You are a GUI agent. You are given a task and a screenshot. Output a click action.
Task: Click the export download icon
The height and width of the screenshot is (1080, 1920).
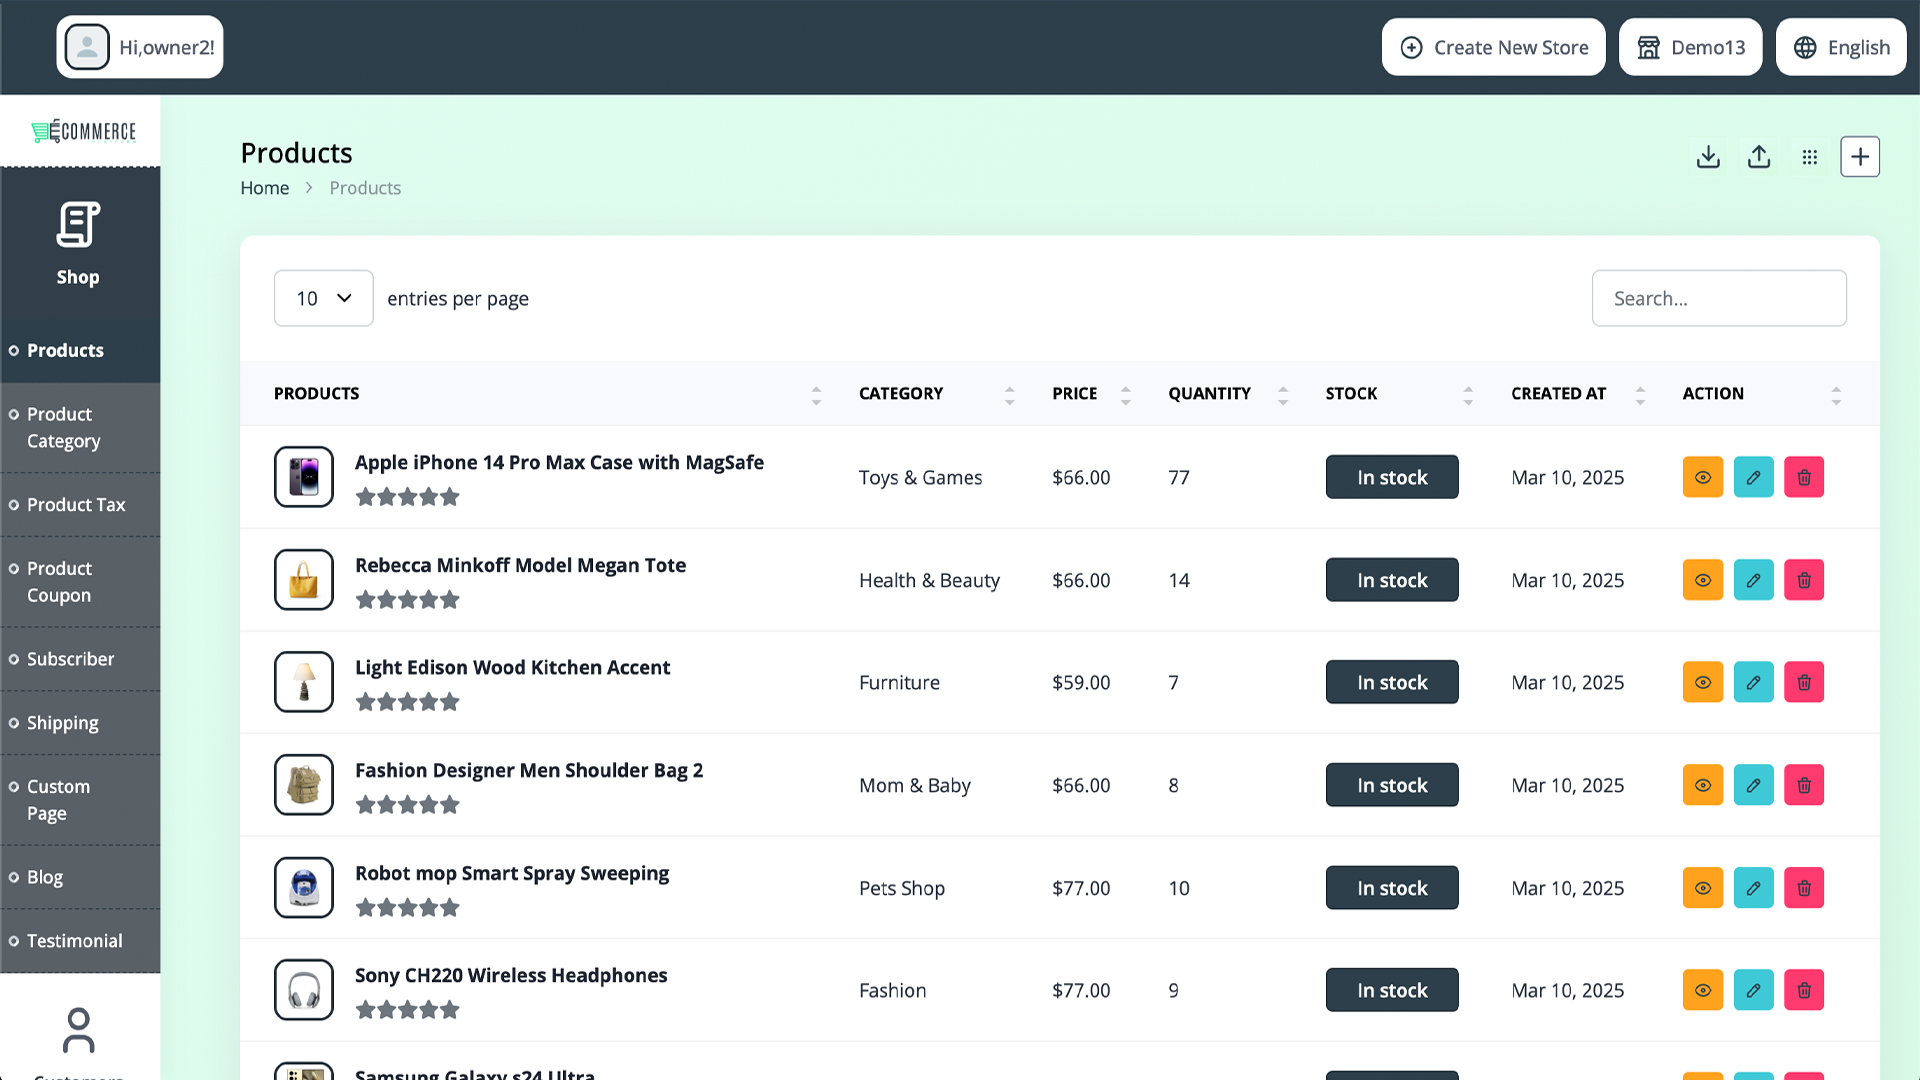pyautogui.click(x=1708, y=157)
